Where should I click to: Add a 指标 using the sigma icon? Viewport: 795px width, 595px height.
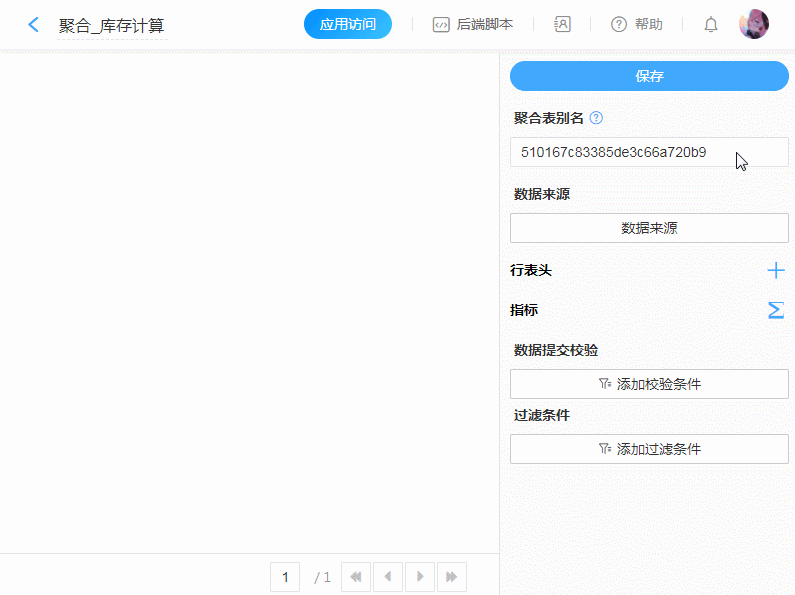[x=776, y=311]
